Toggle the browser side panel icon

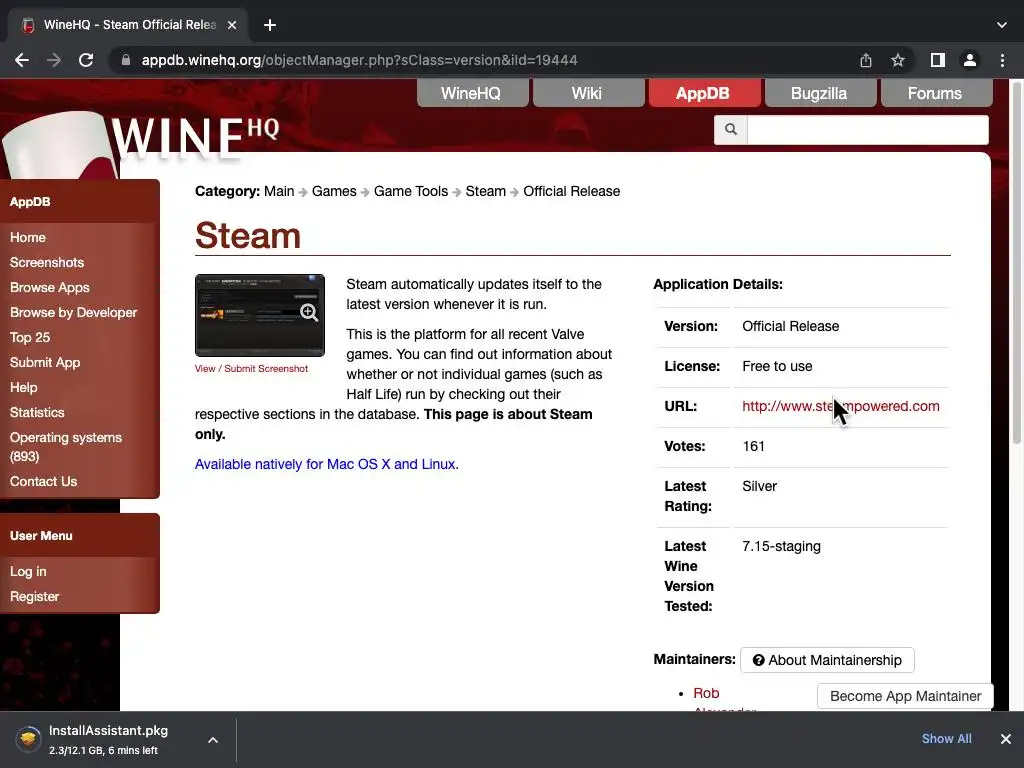click(x=938, y=60)
